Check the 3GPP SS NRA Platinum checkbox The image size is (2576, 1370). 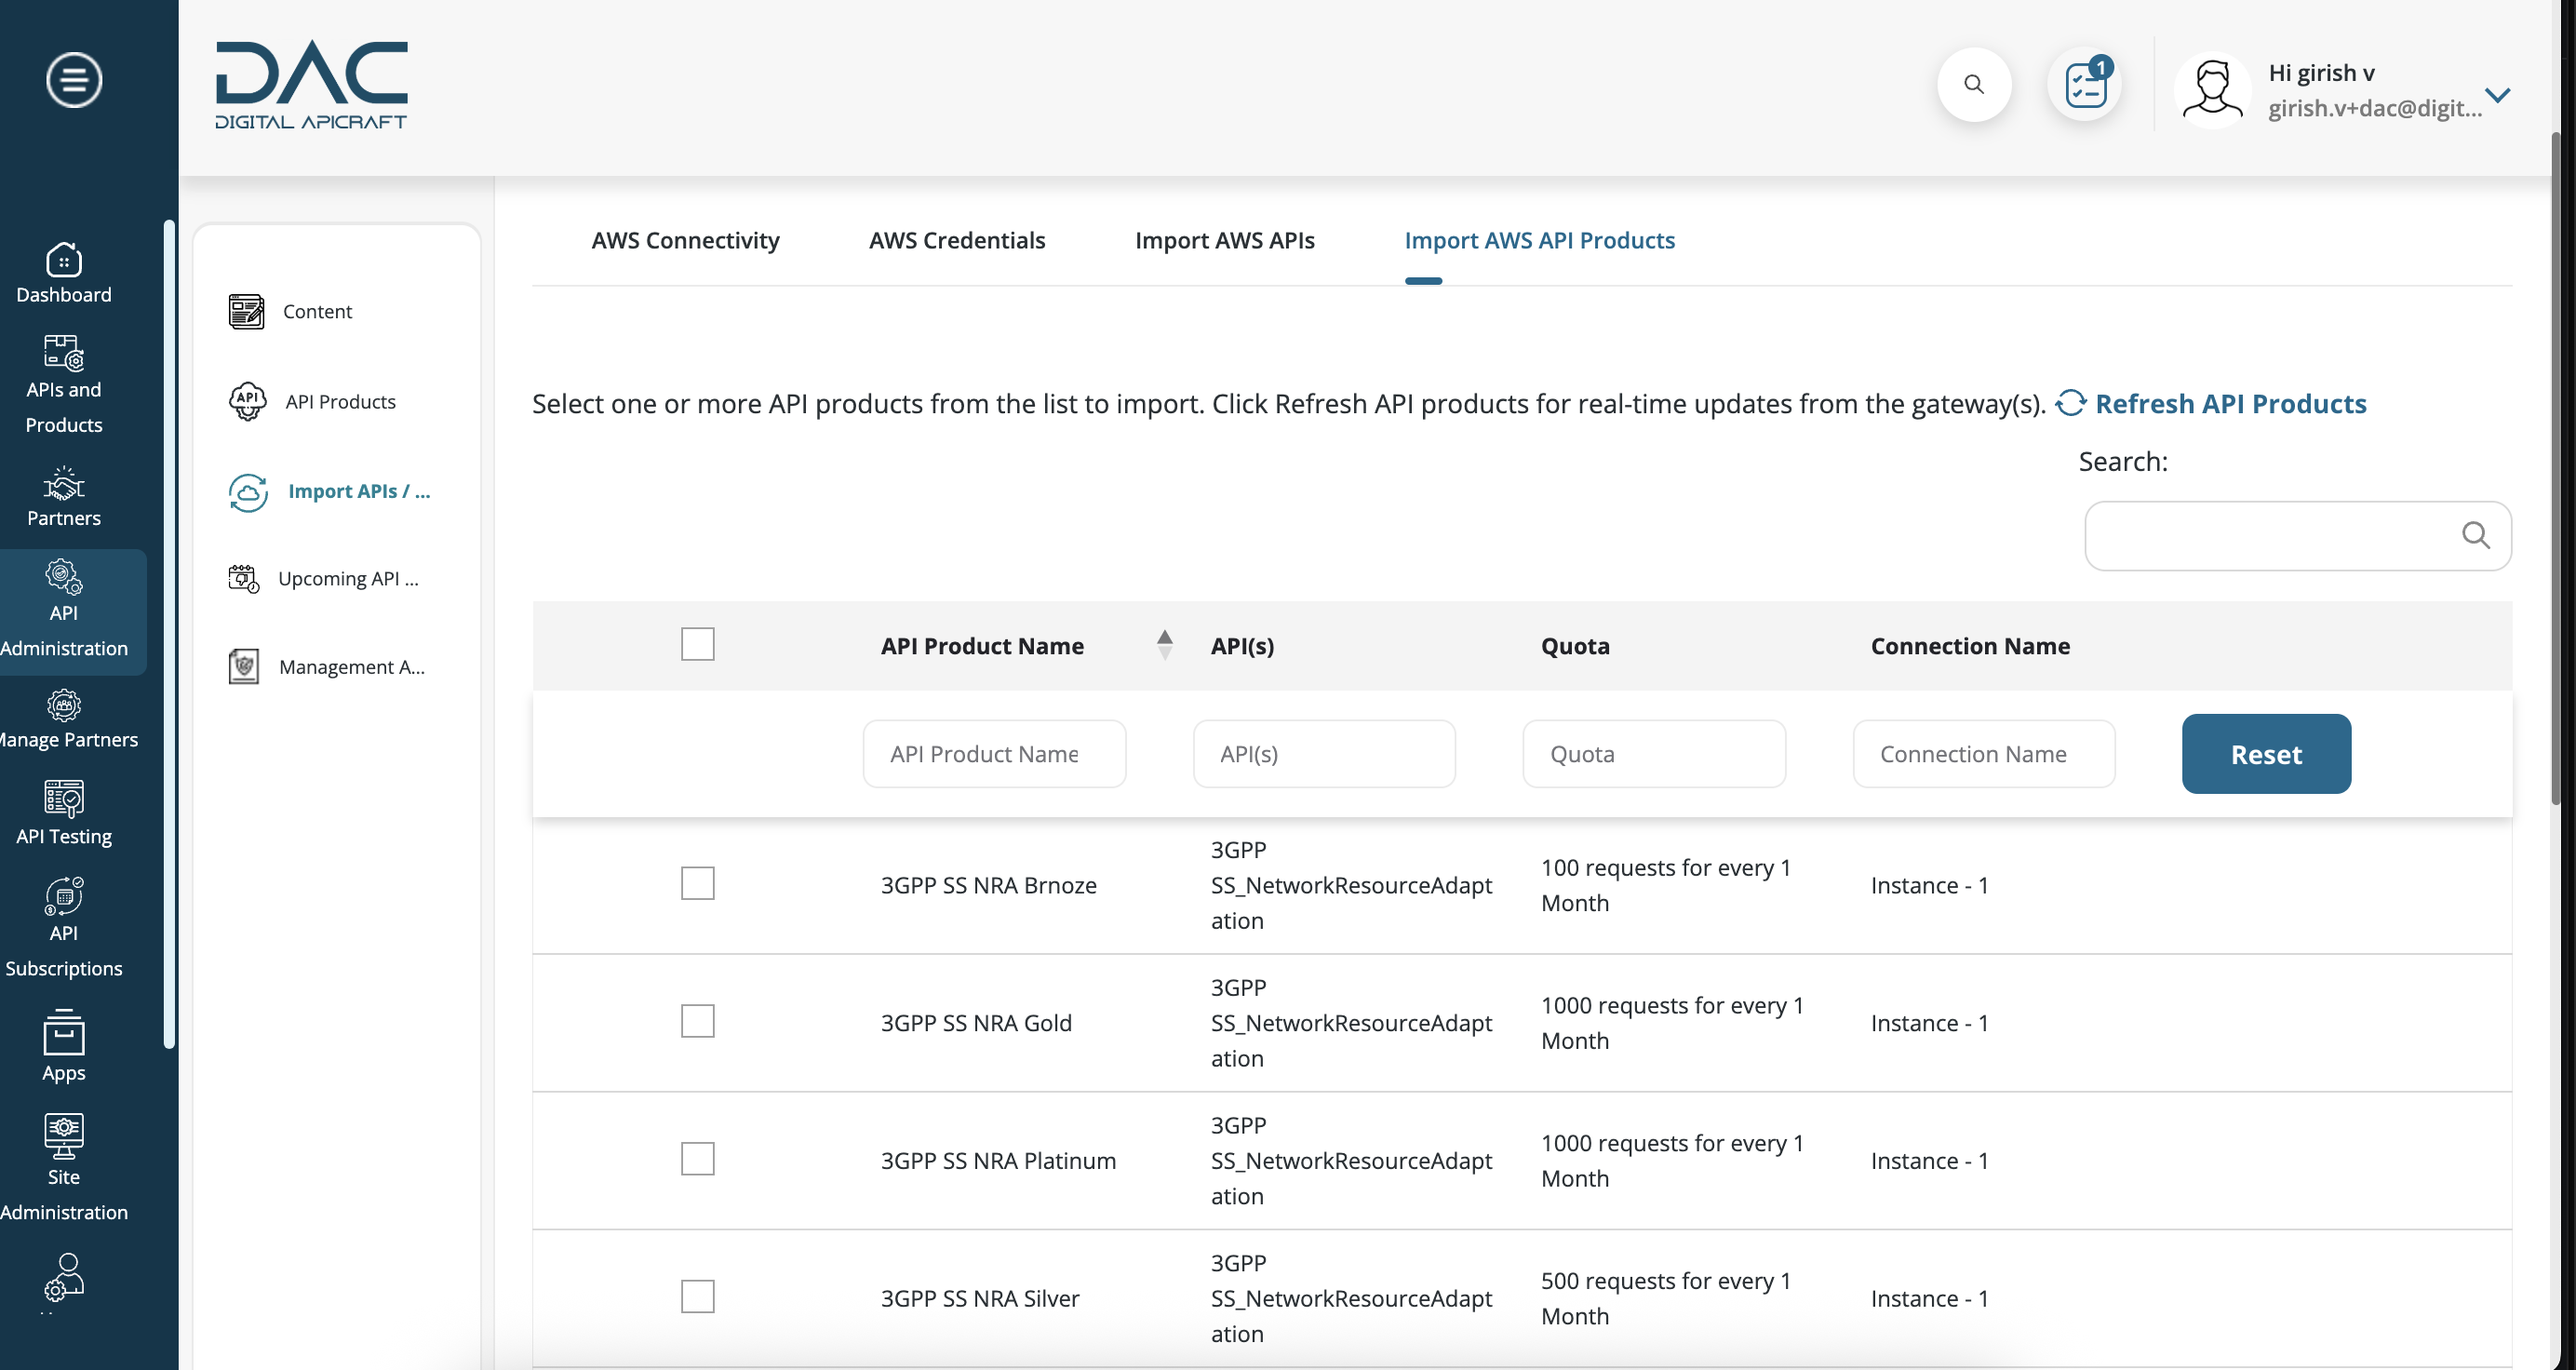[697, 1160]
